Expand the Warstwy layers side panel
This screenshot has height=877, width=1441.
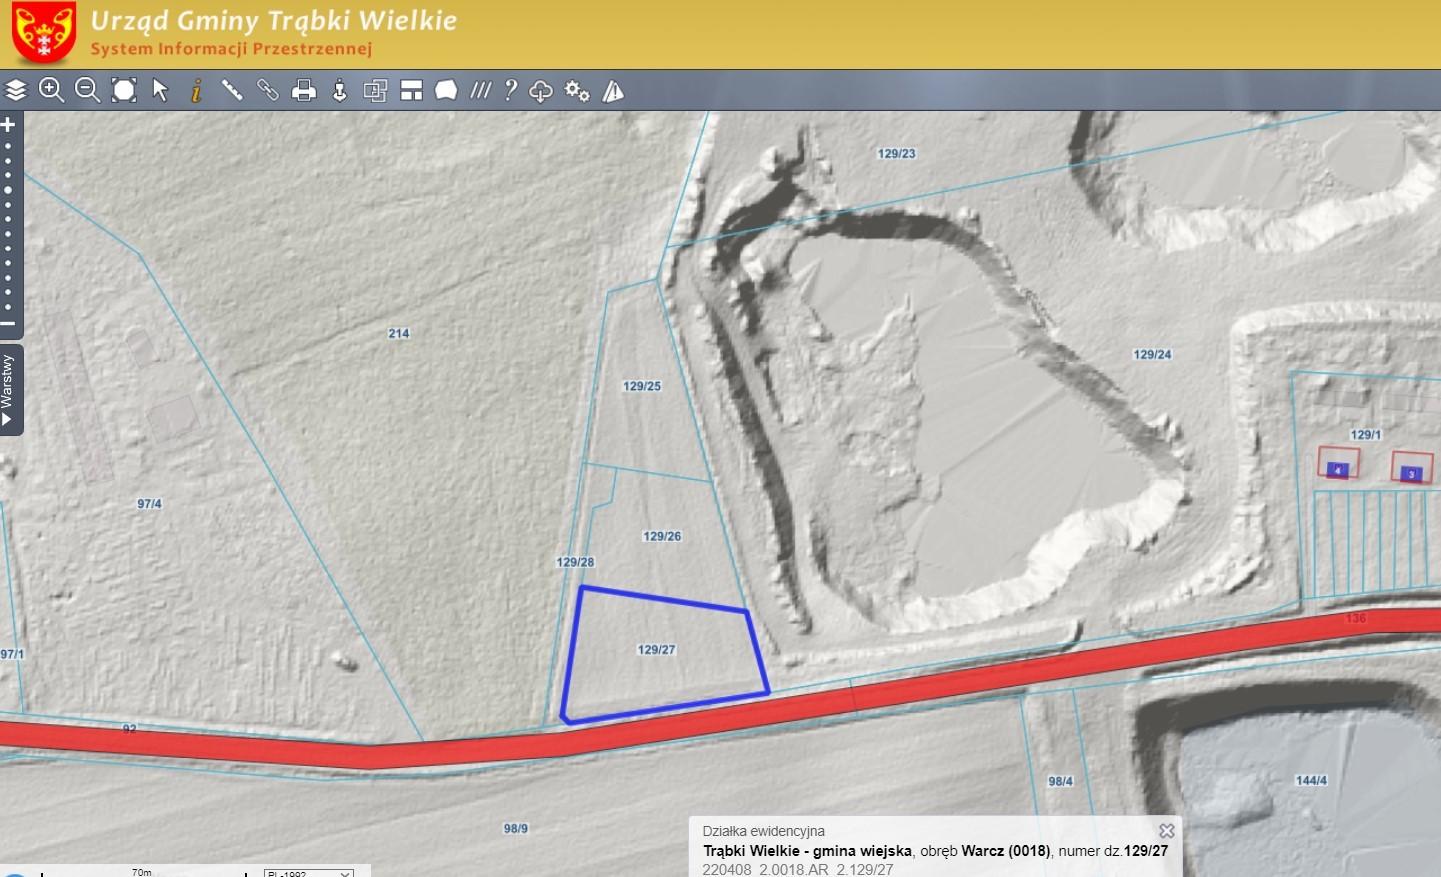(9, 390)
